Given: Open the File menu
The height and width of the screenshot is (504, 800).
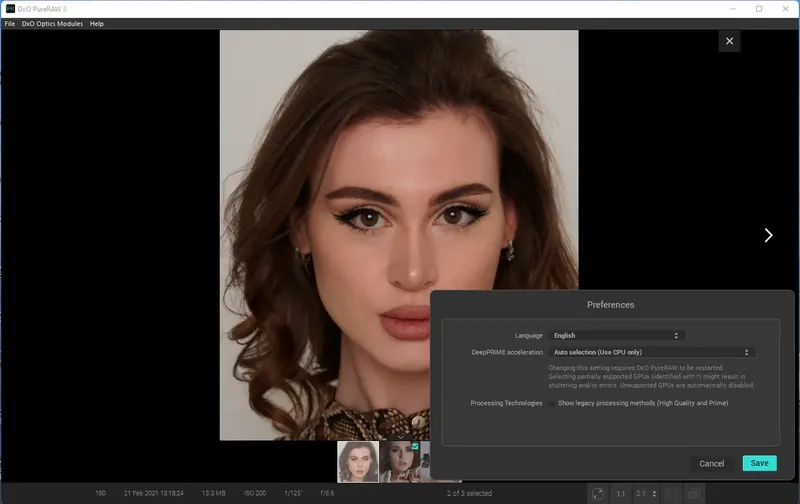Looking at the screenshot, I should tap(9, 23).
